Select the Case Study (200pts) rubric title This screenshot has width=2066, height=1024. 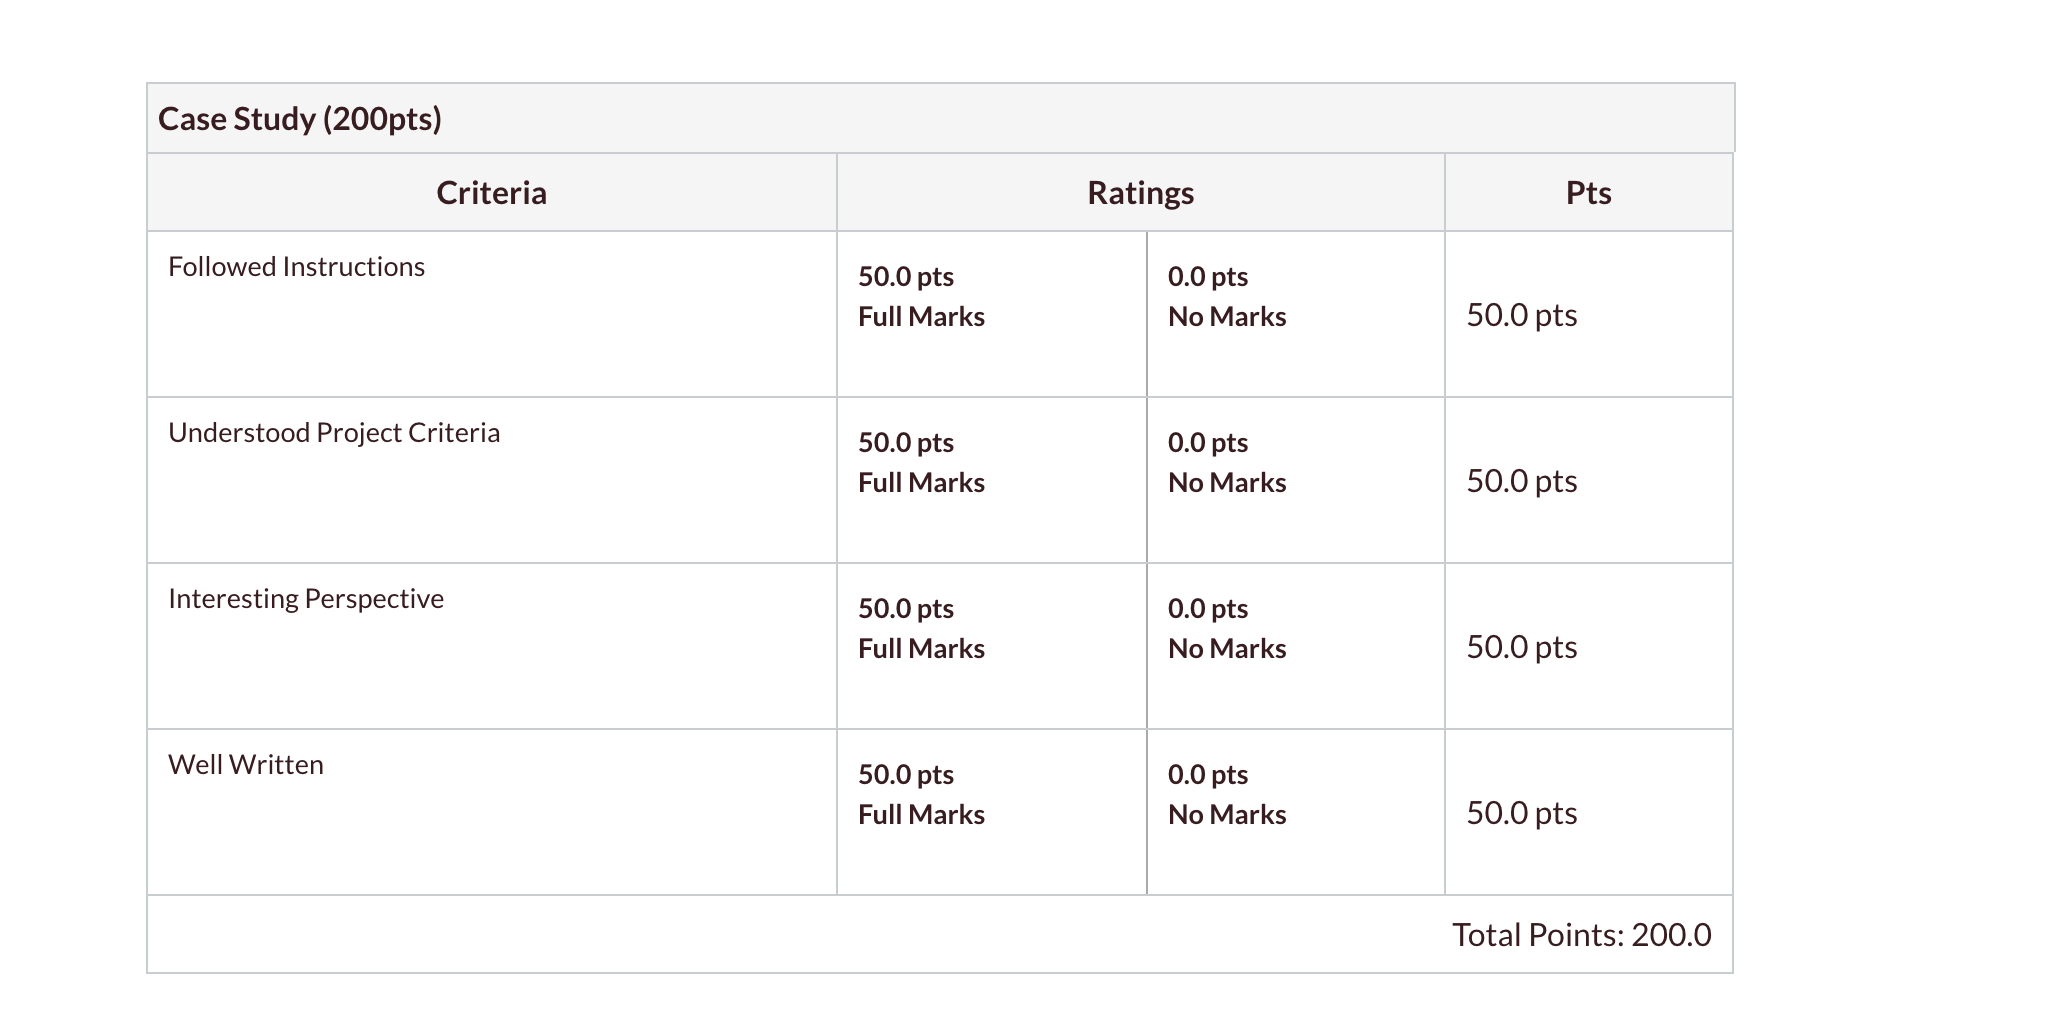tap(300, 119)
